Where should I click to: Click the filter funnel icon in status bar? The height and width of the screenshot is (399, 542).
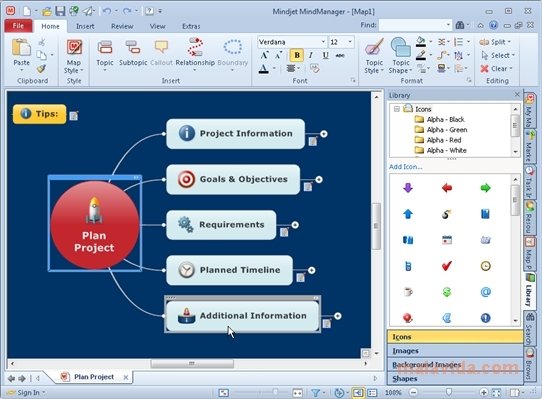[x=315, y=393]
